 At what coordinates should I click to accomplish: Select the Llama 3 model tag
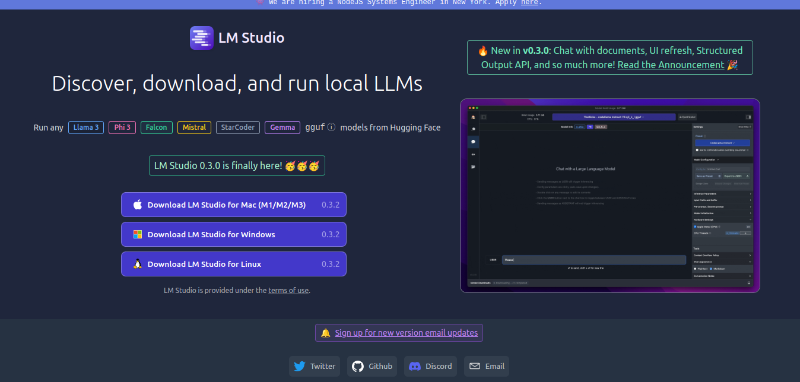pyautogui.click(x=86, y=128)
